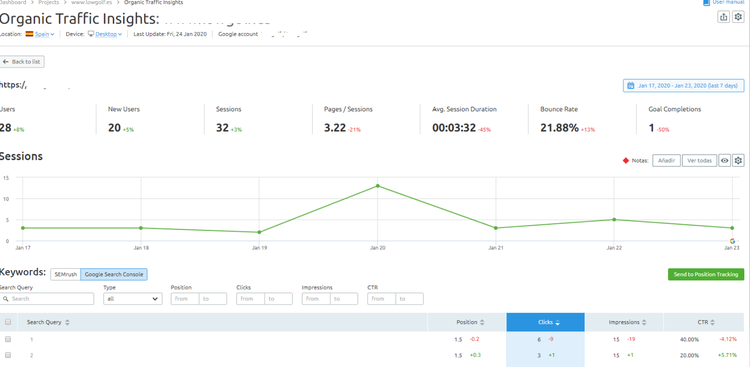Image resolution: width=750 pixels, height=367 pixels.
Task: Sort by Impressions column header
Action: [x=627, y=323]
